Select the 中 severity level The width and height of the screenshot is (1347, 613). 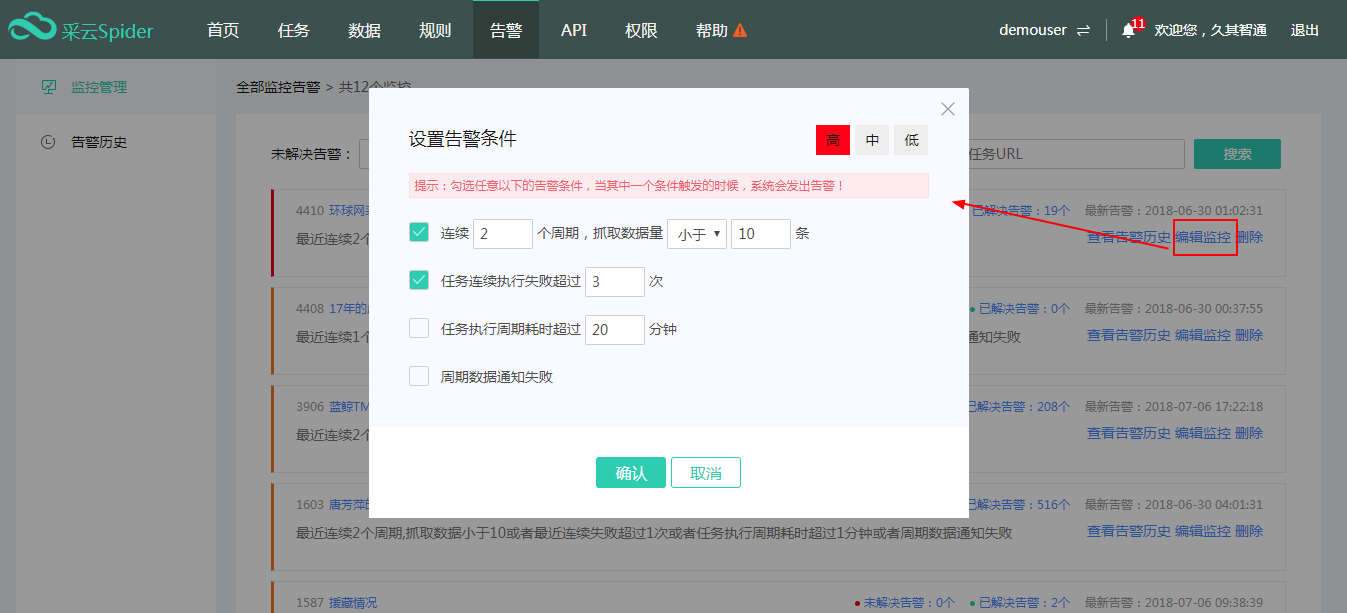[x=872, y=140]
